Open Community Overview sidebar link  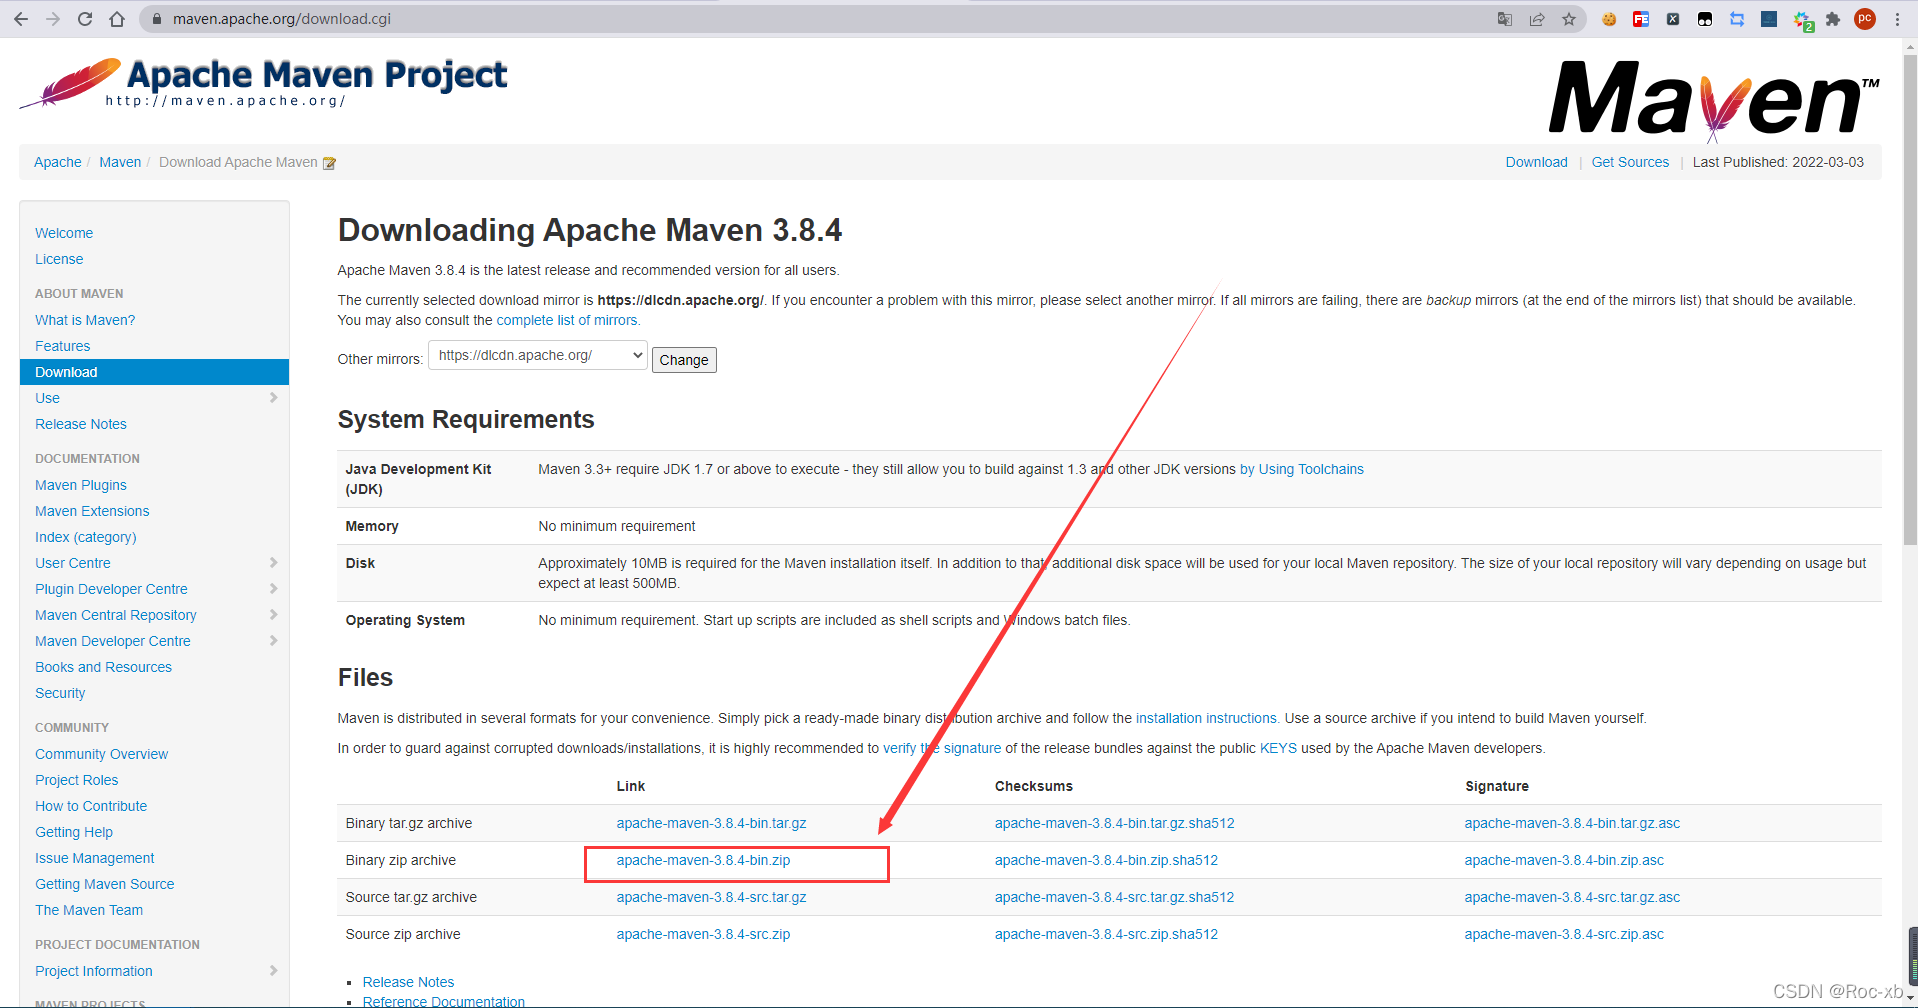101,754
